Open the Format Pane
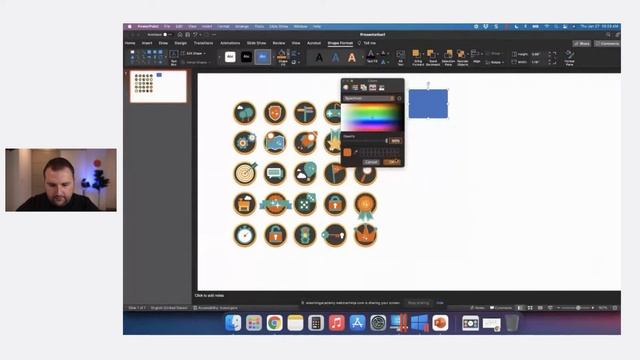 click(569, 57)
